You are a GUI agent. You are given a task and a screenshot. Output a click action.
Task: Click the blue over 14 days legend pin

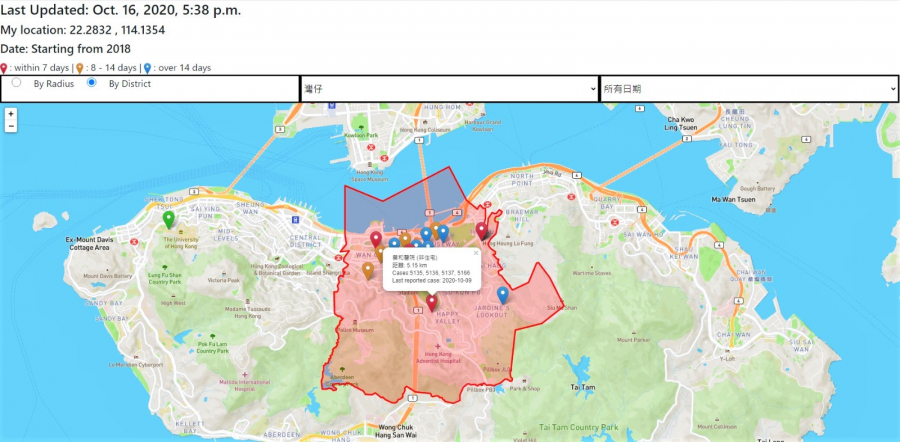(x=147, y=68)
